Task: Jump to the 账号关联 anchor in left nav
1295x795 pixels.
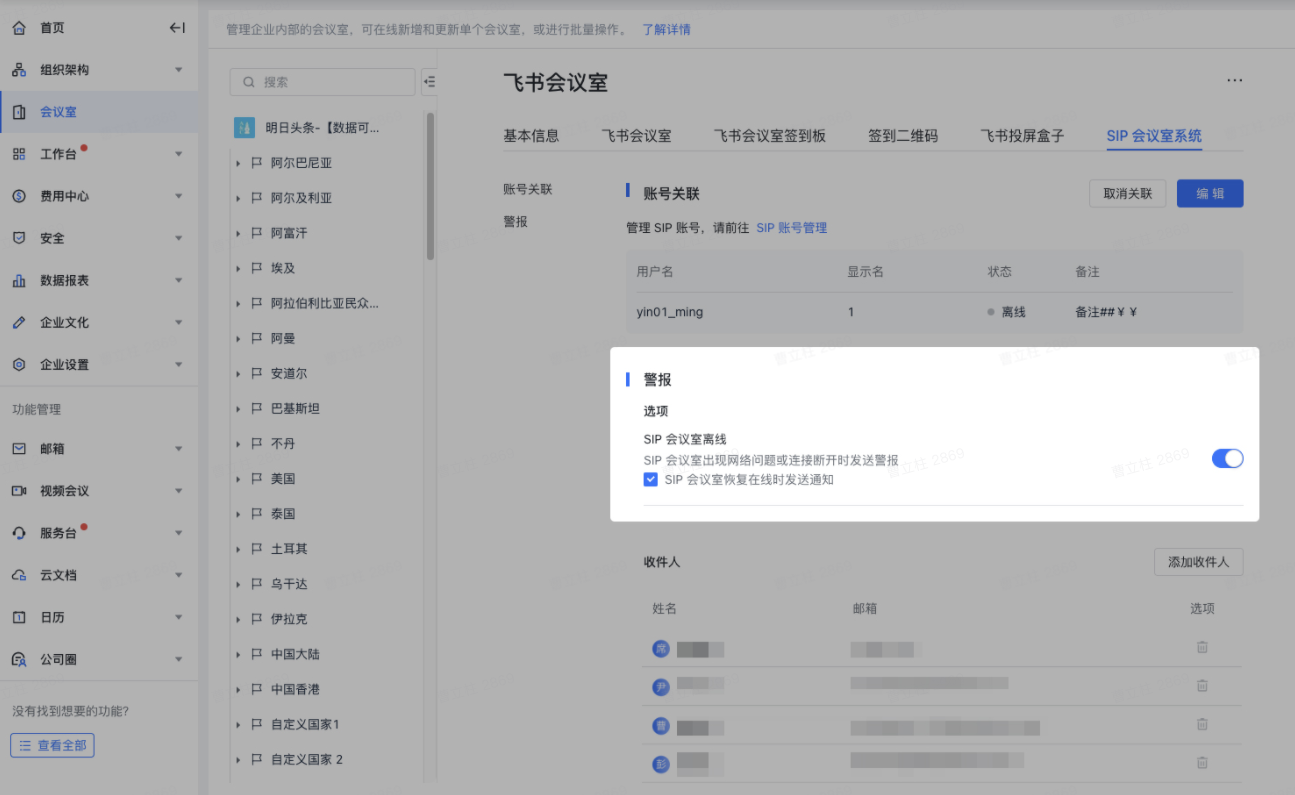Action: pos(527,189)
